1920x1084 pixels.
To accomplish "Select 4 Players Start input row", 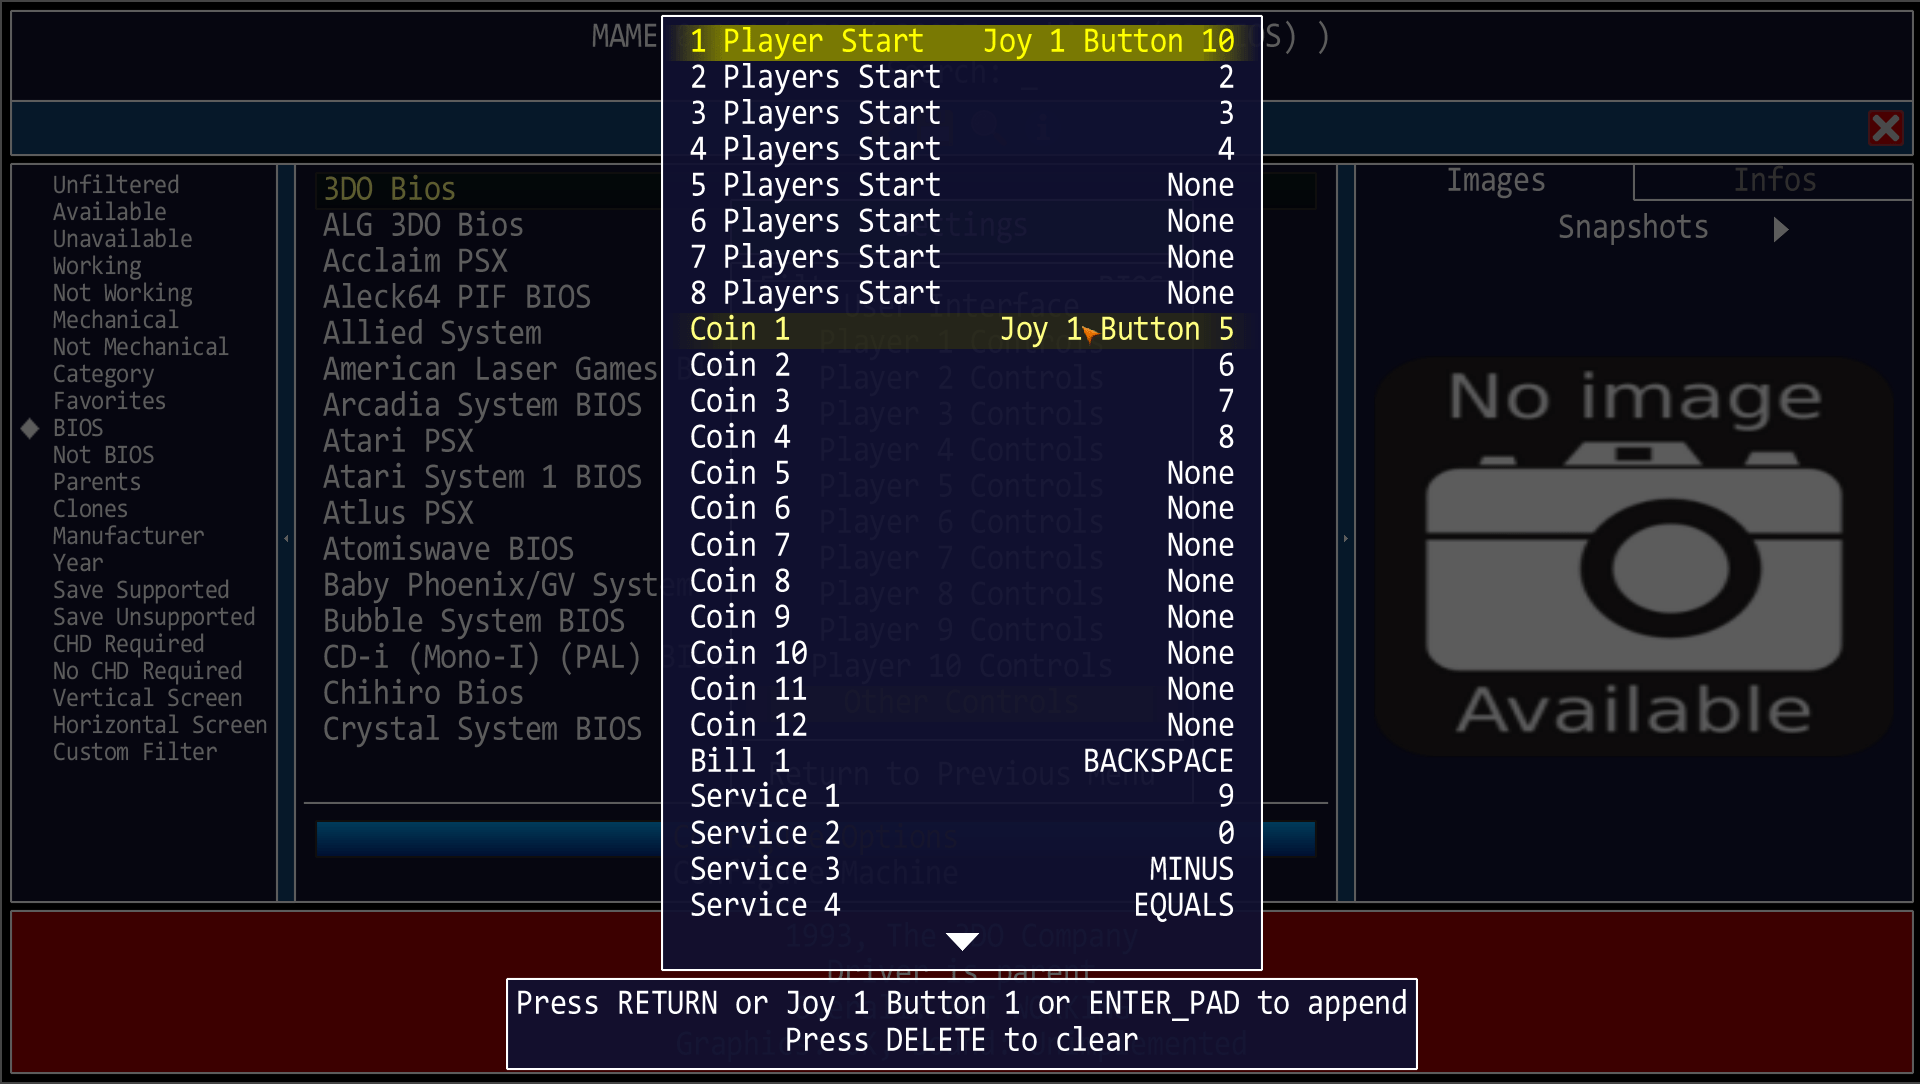I will point(962,149).
